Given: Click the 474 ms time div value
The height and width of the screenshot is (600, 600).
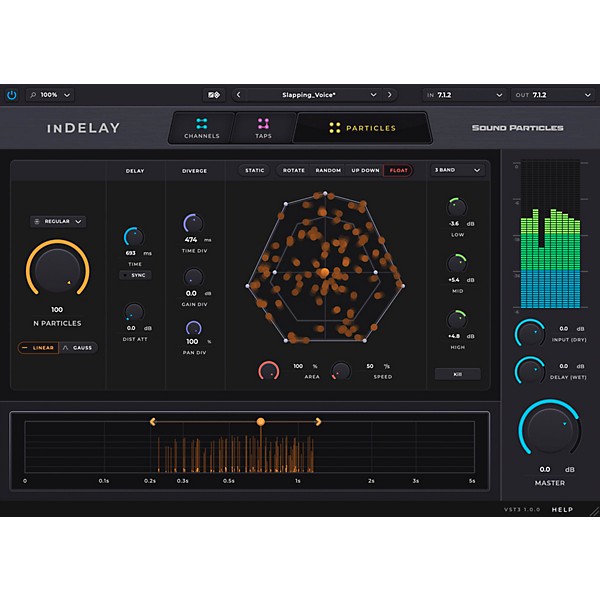Looking at the screenshot, I should 191,240.
